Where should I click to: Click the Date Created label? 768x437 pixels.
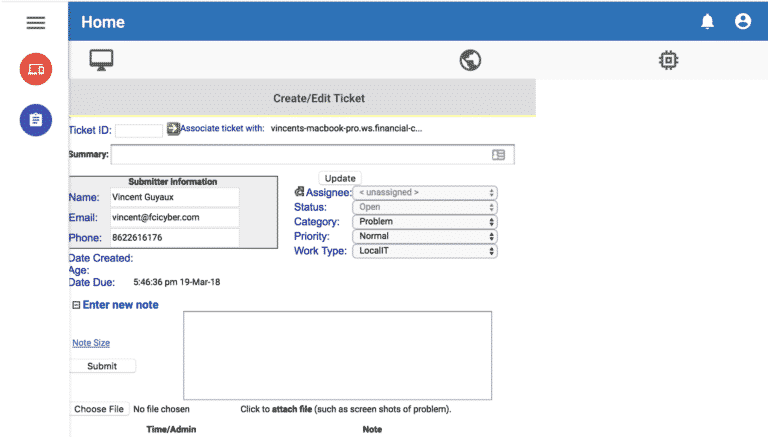pos(101,258)
